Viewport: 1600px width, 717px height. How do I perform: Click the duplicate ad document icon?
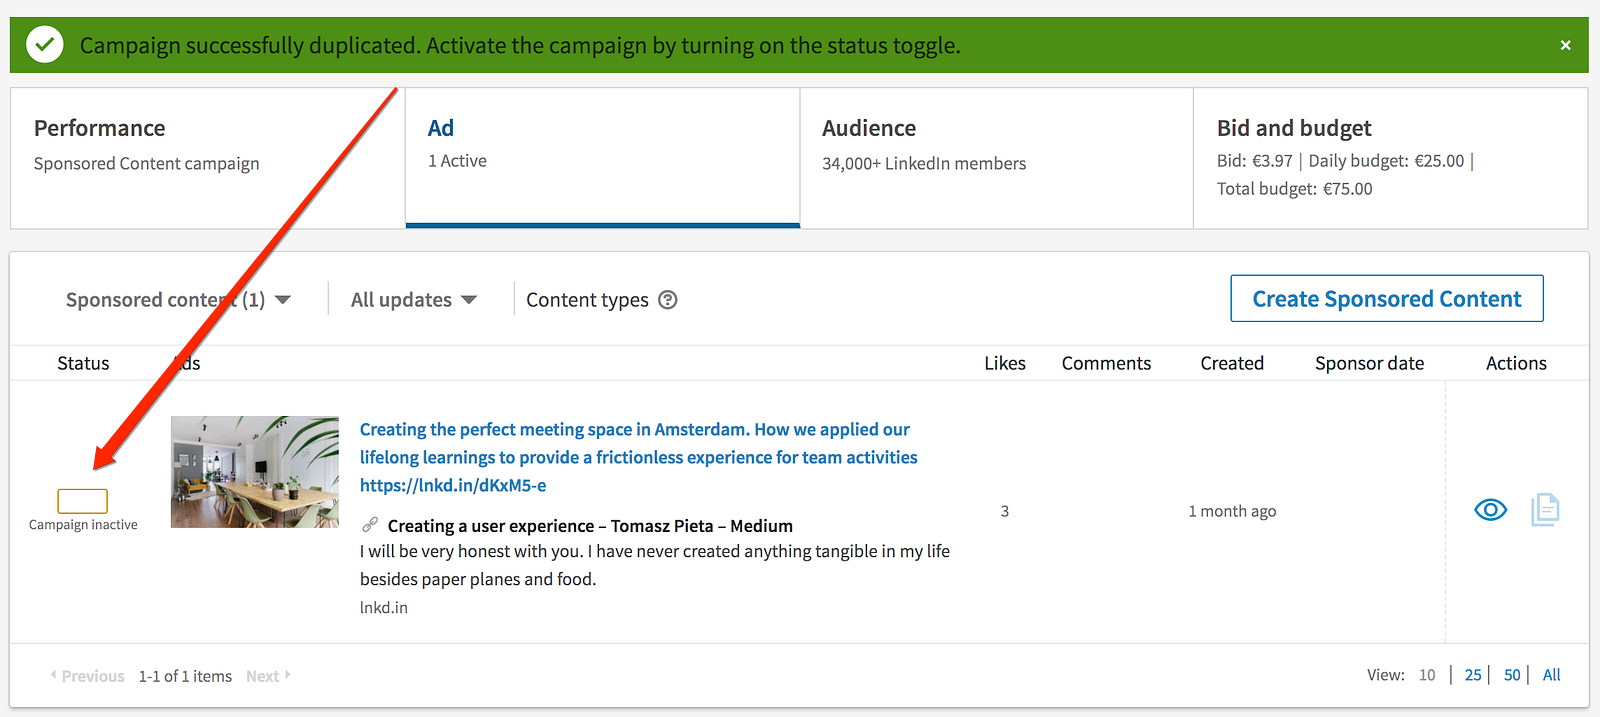click(x=1545, y=510)
